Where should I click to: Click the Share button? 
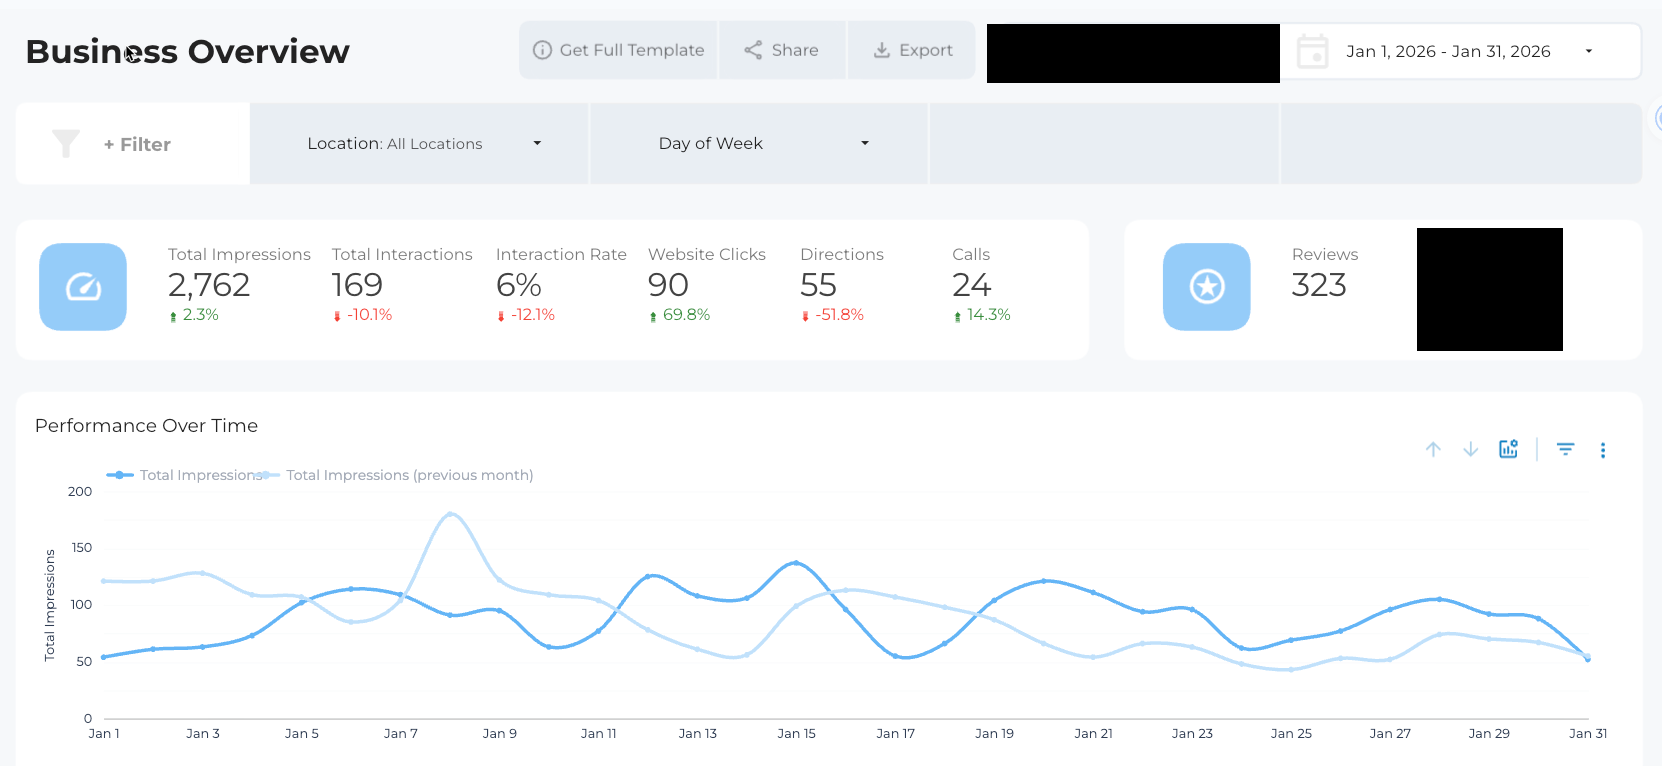(782, 50)
